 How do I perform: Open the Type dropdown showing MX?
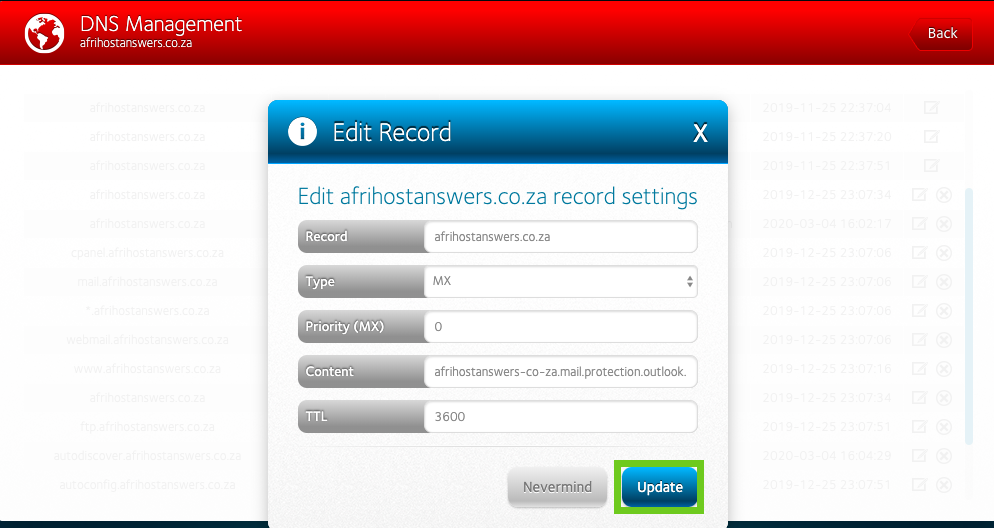(x=560, y=281)
